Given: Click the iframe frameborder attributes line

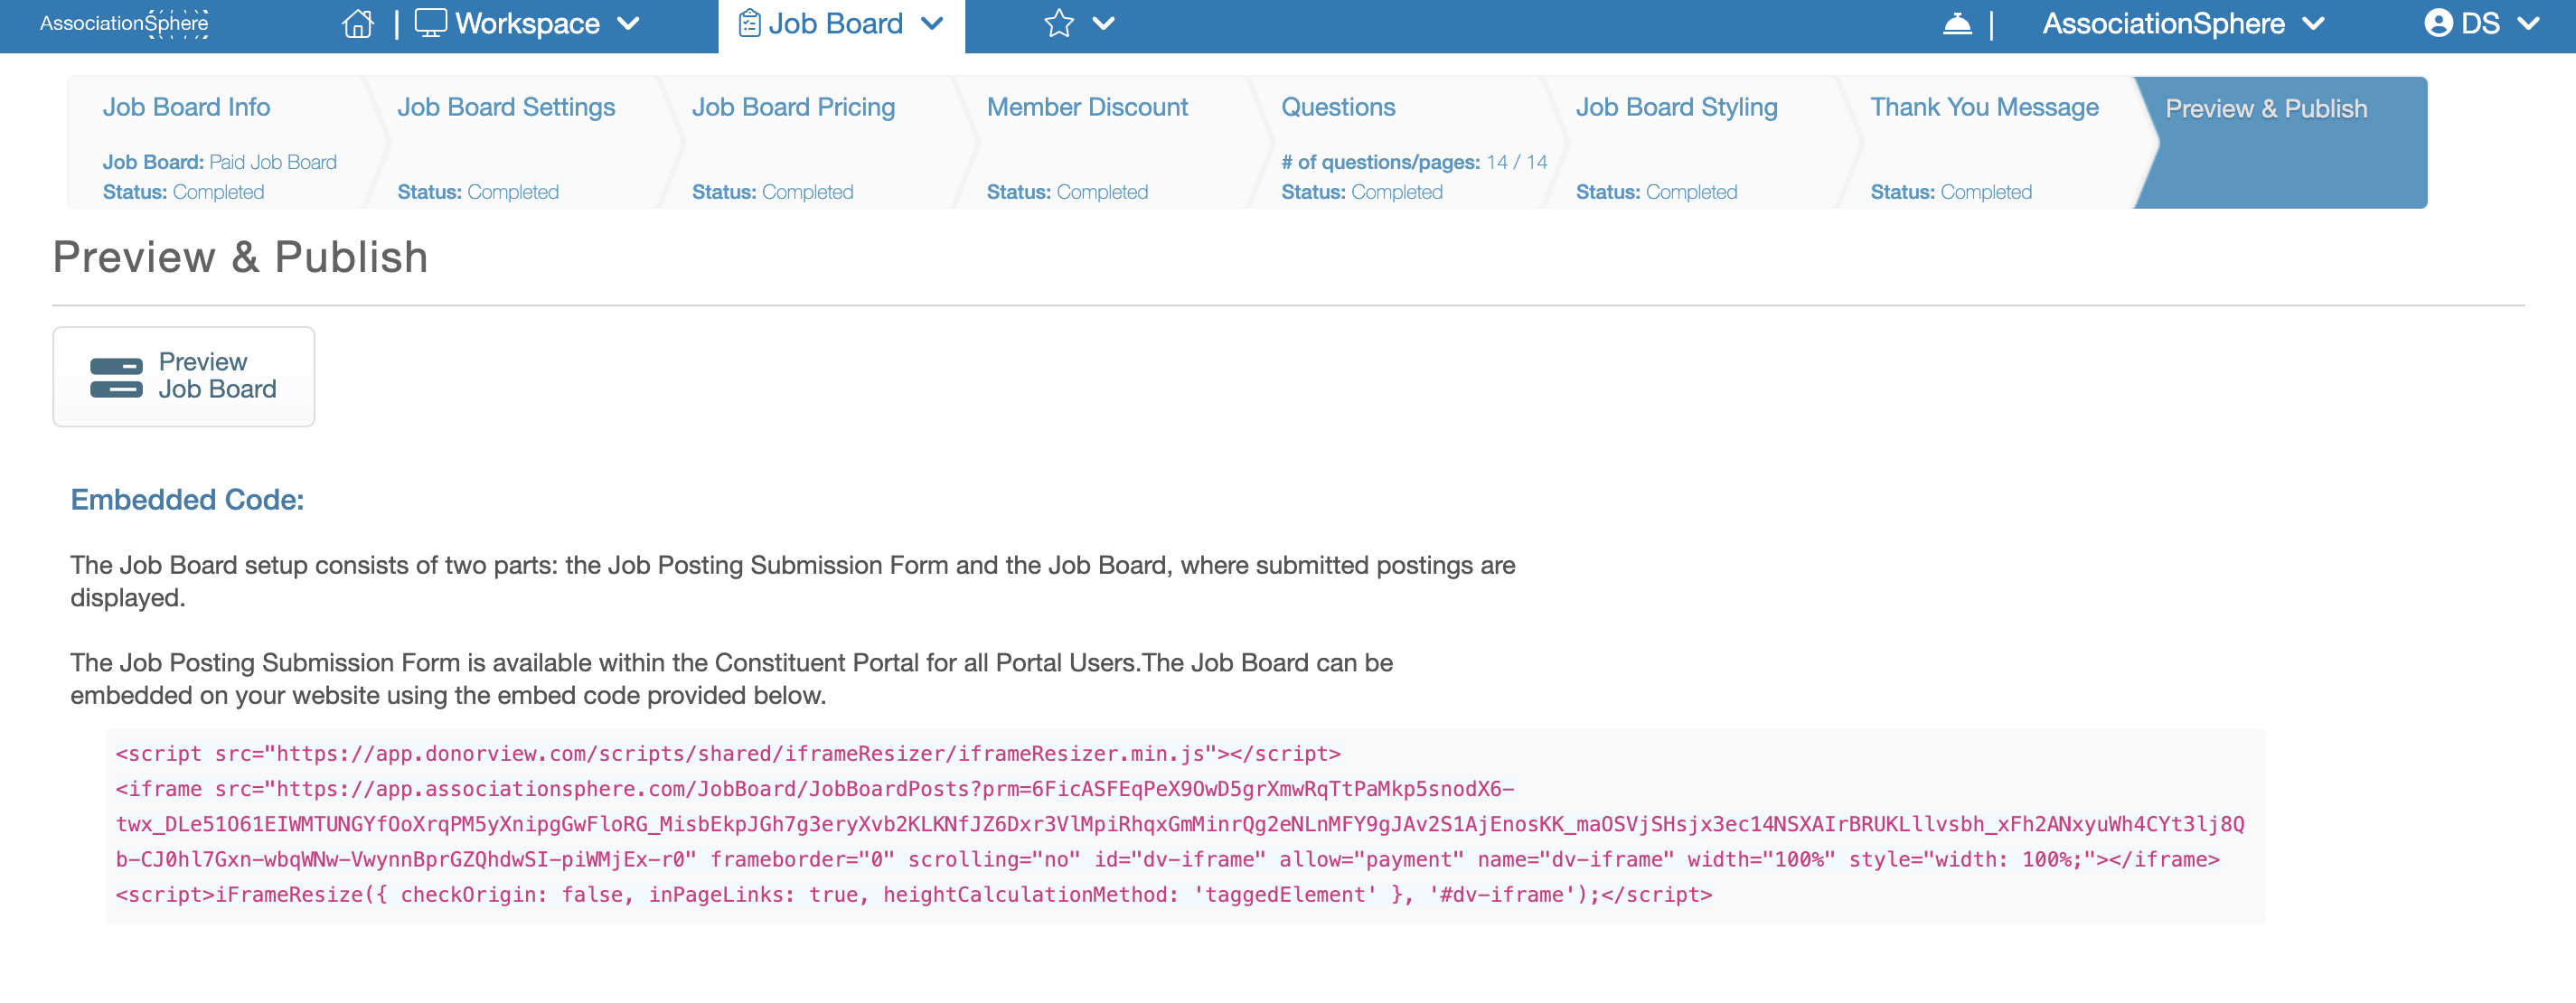Looking at the screenshot, I should [x=1167, y=860].
